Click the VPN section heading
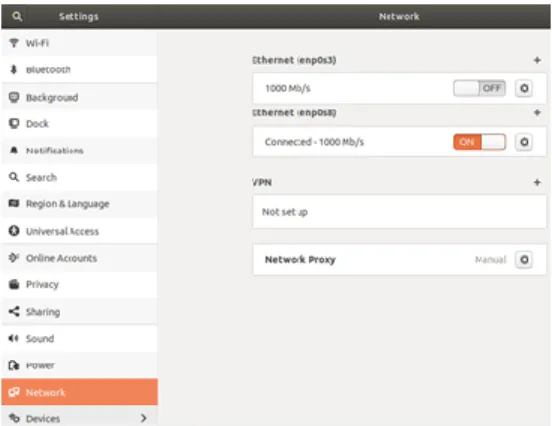The image size is (552, 426). (262, 182)
